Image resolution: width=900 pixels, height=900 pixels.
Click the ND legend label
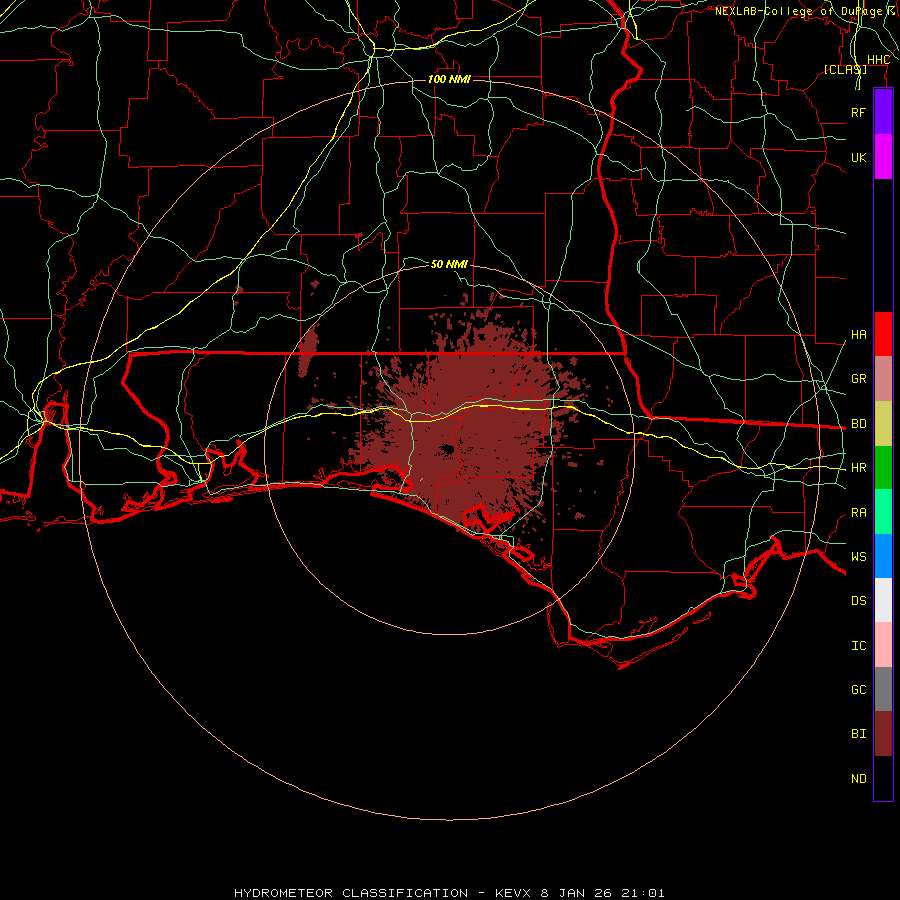tap(858, 779)
